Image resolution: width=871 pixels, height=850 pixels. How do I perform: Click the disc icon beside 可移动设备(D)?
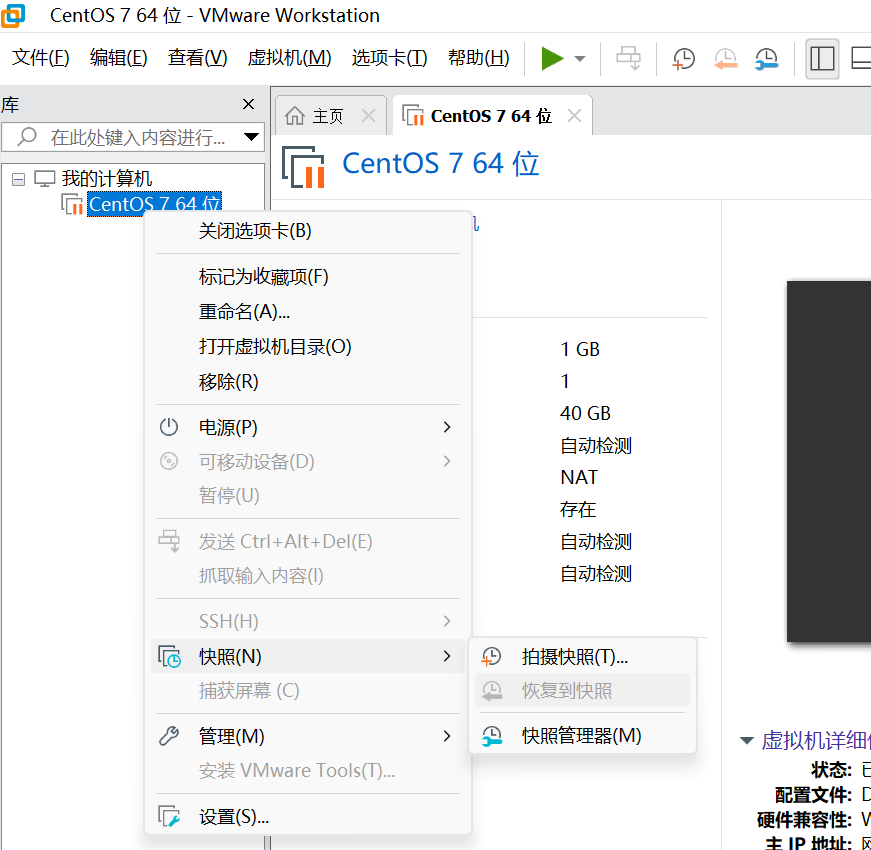coord(169,462)
